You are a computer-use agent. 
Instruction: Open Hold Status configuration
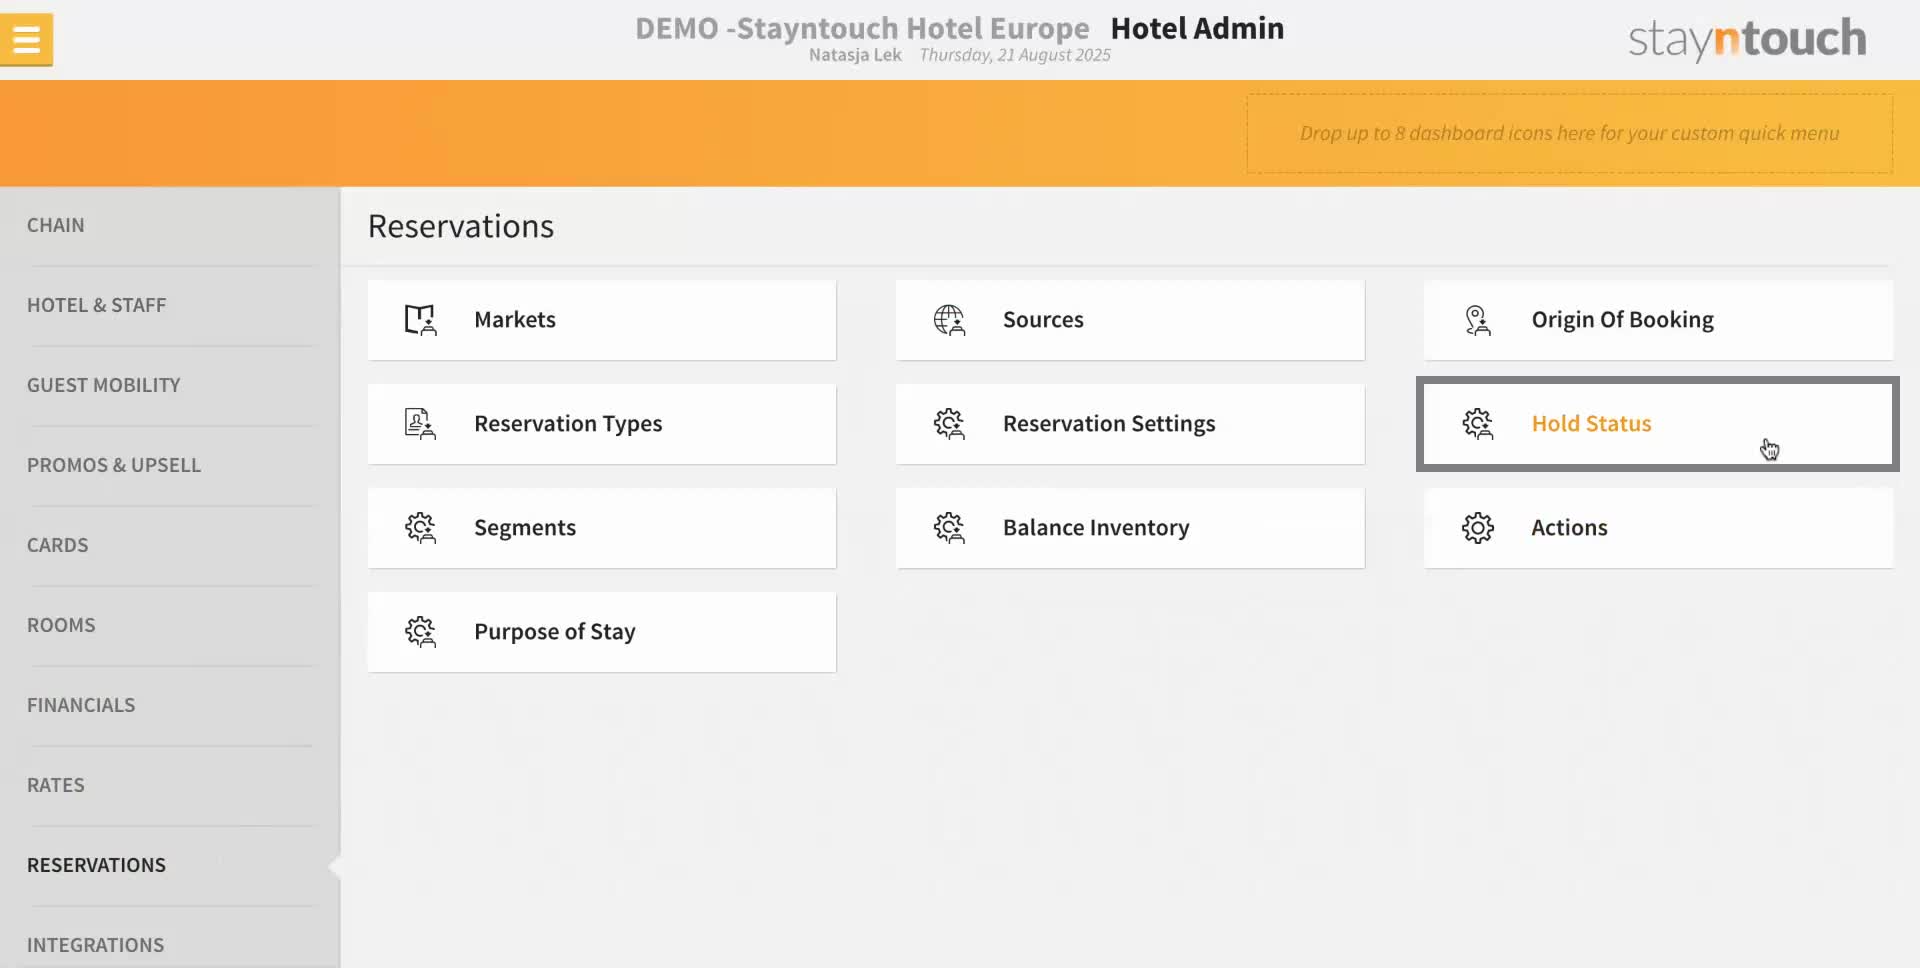pyautogui.click(x=1658, y=424)
